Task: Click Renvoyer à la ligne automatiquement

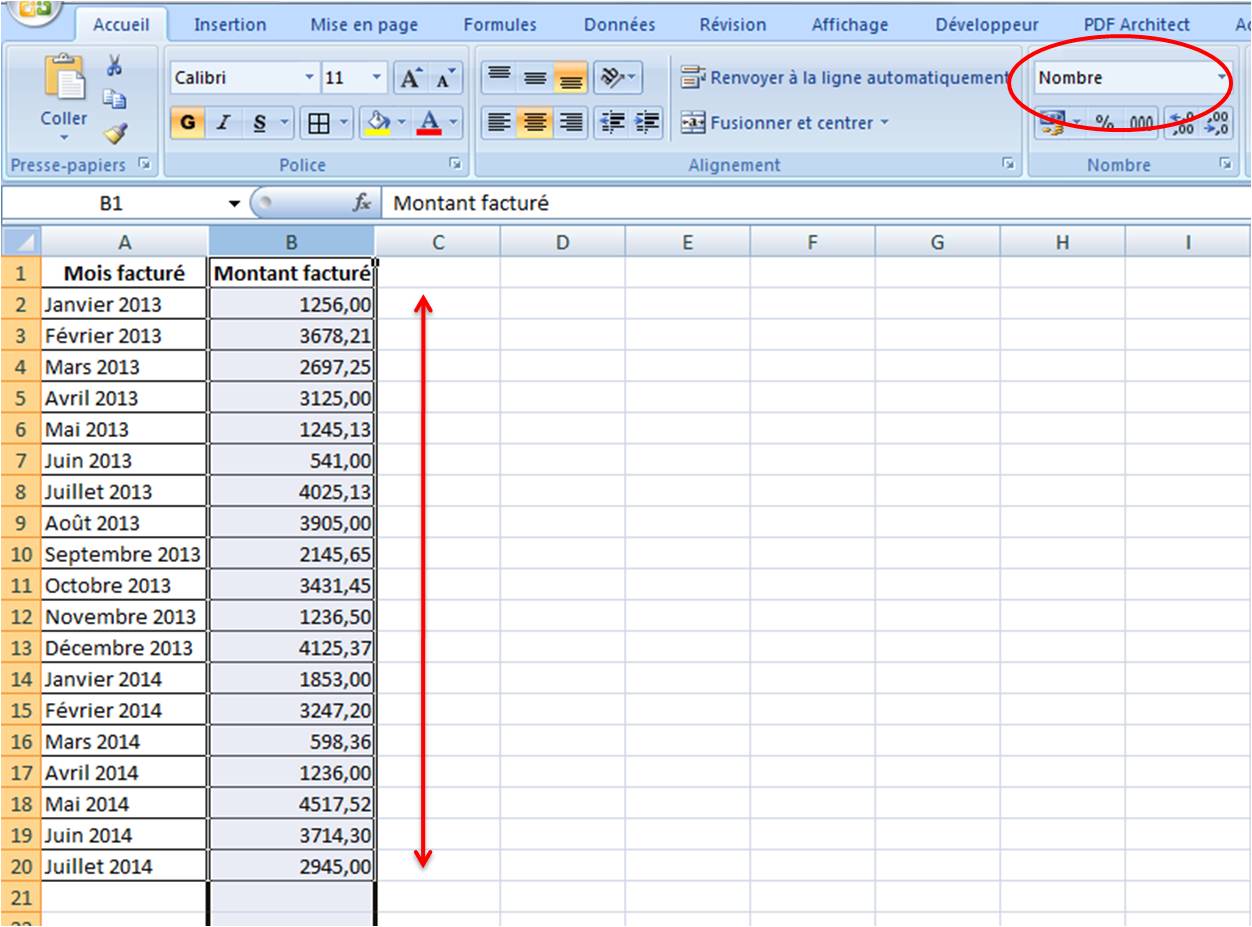Action: tap(845, 78)
